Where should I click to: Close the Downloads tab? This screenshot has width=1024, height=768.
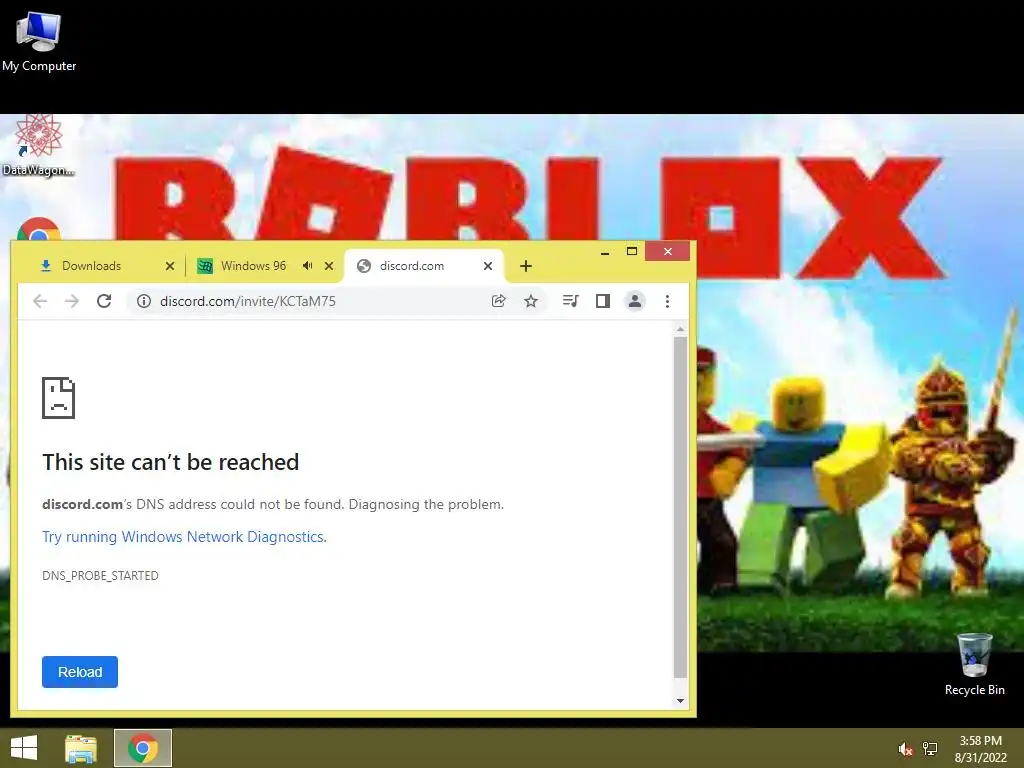click(x=170, y=266)
